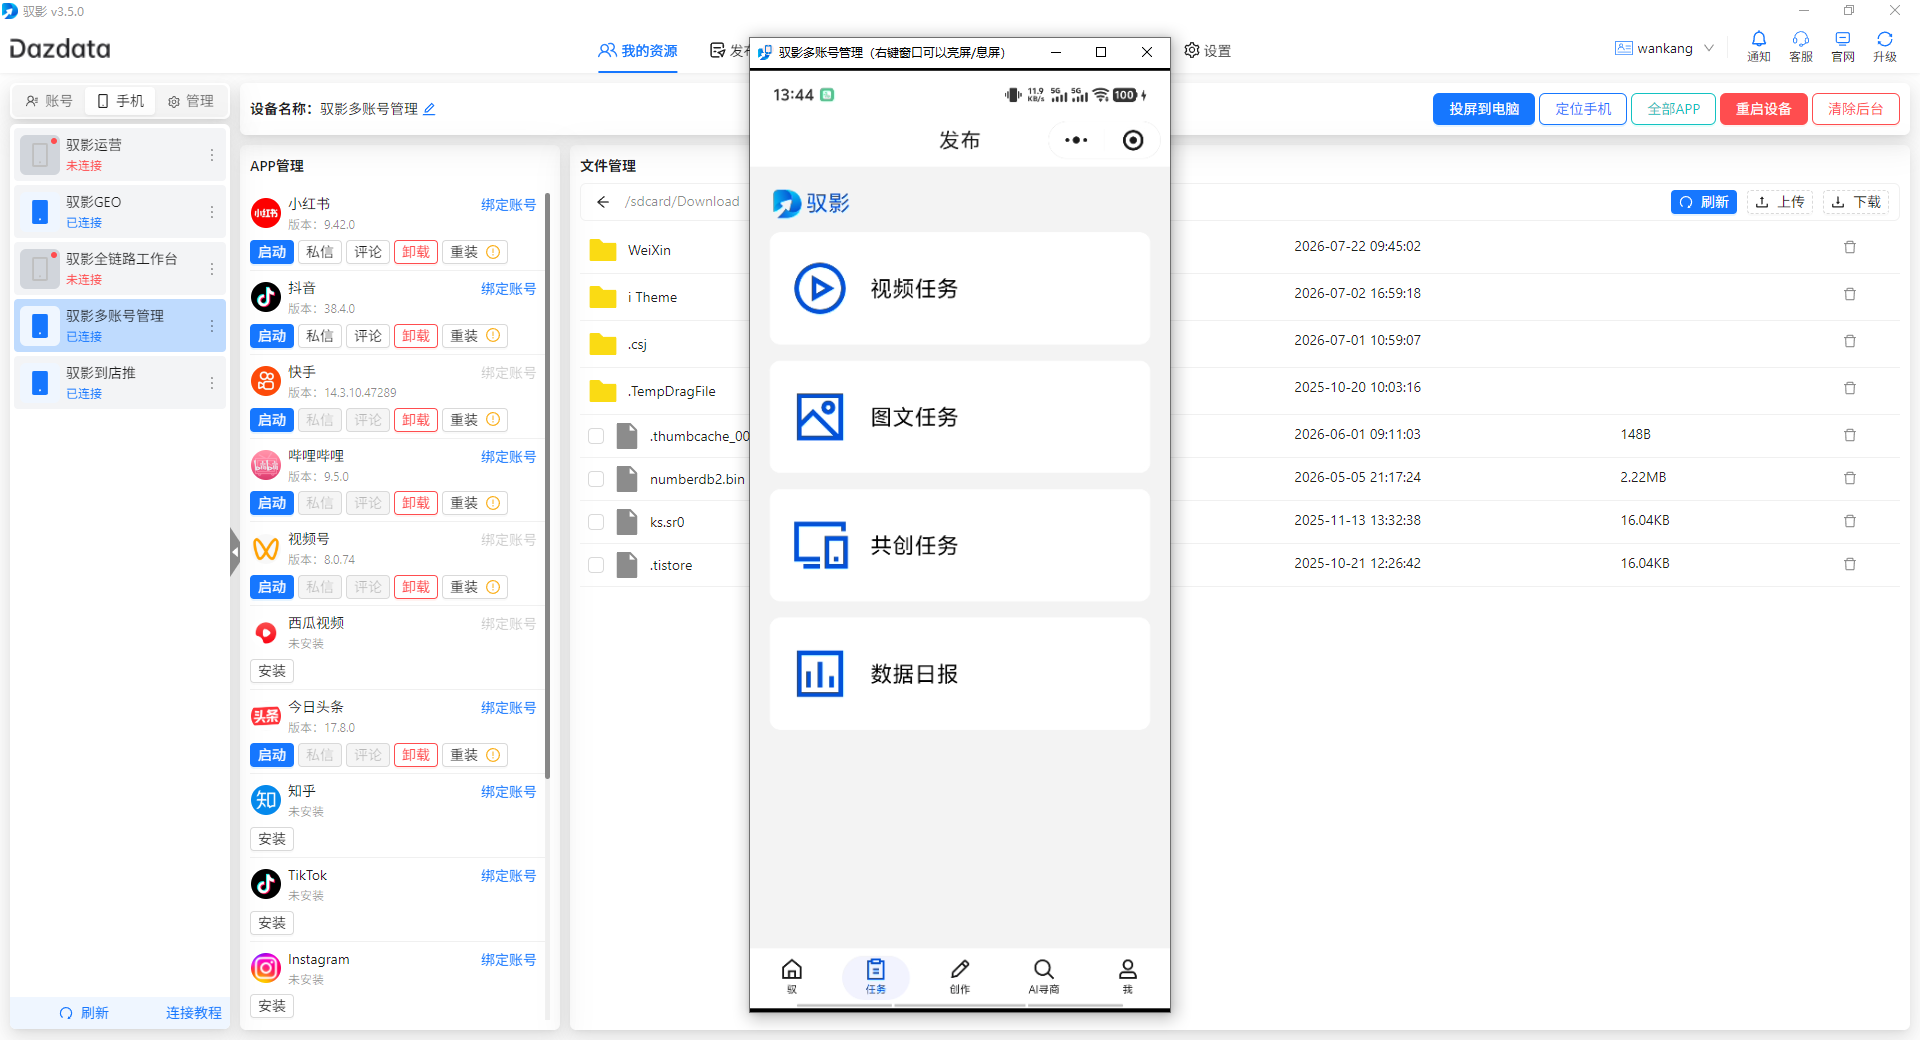Screen dimensions: 1920x1040
Task: Open options menu for 驭影运营 device
Action: tap(212, 155)
